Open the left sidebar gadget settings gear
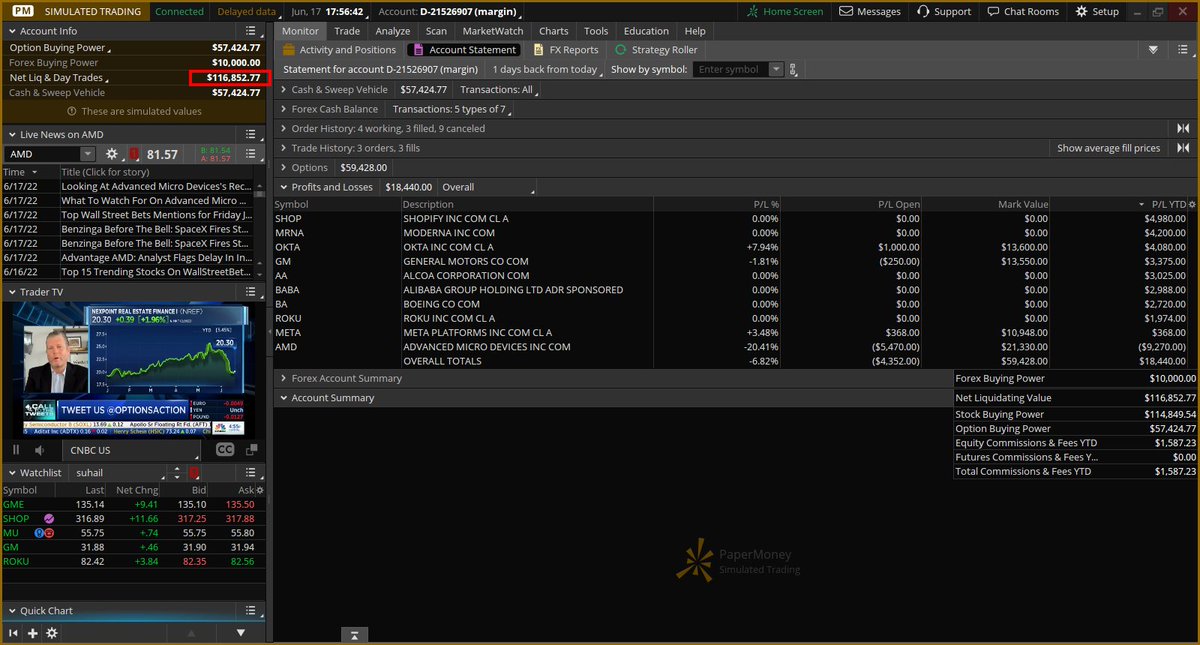Viewport: 1200px width, 645px height. [52, 633]
